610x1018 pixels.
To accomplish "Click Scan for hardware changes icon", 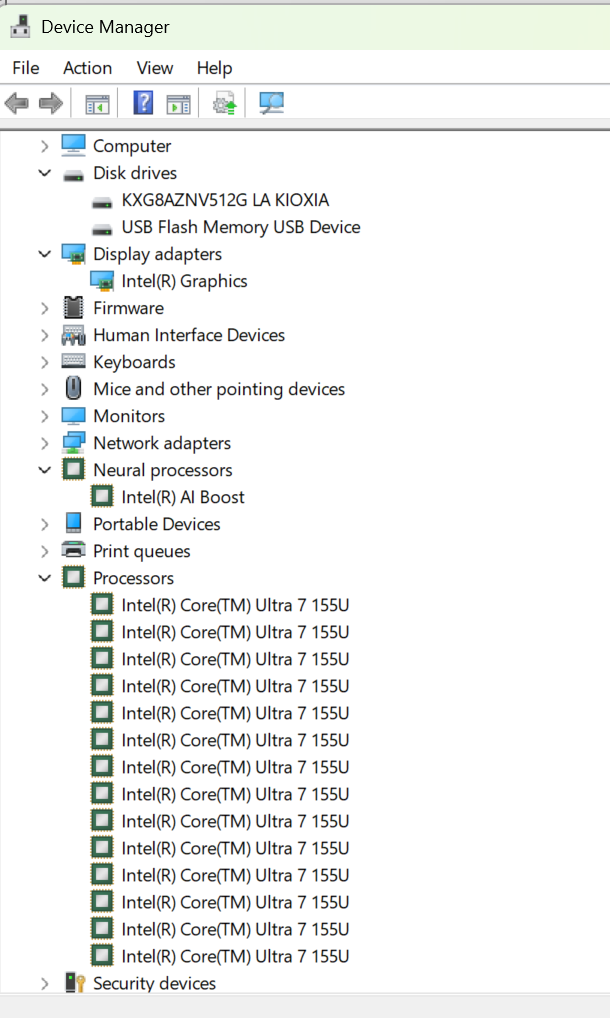I will [271, 103].
